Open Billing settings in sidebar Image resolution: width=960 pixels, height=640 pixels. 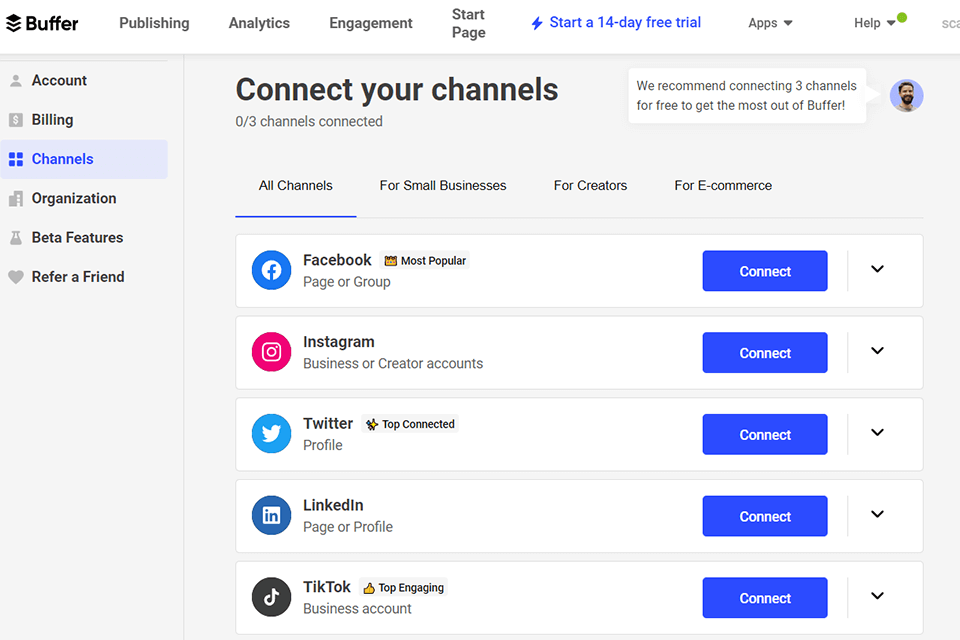click(x=84, y=120)
